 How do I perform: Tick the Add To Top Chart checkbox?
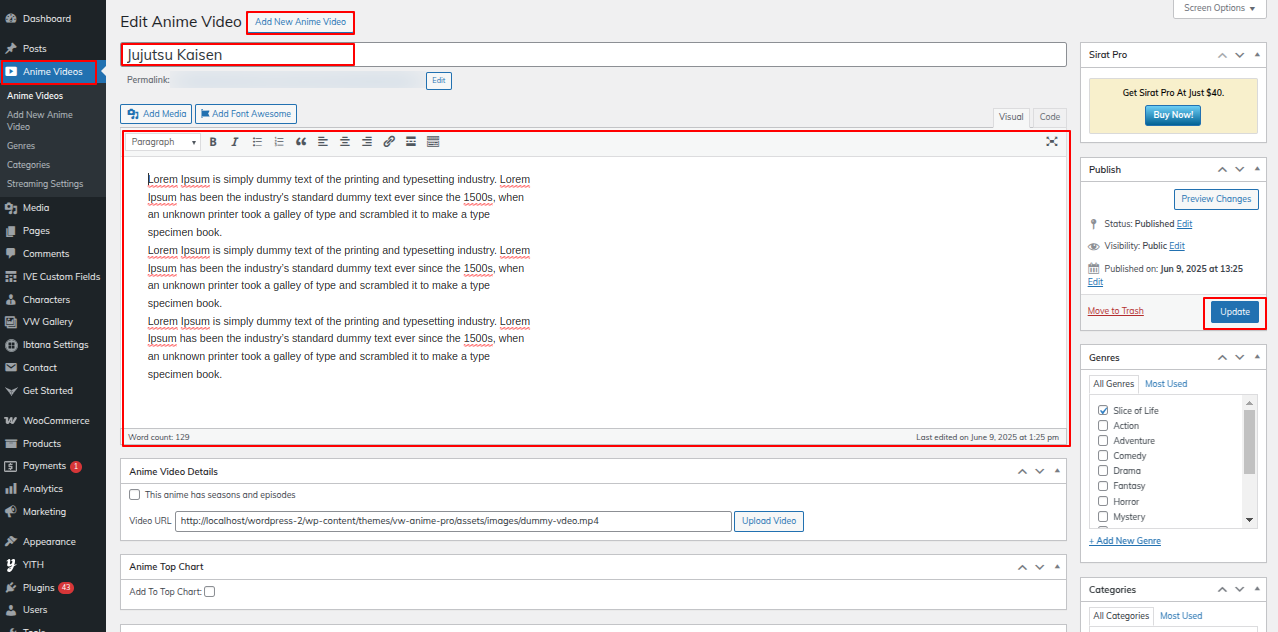[209, 592]
